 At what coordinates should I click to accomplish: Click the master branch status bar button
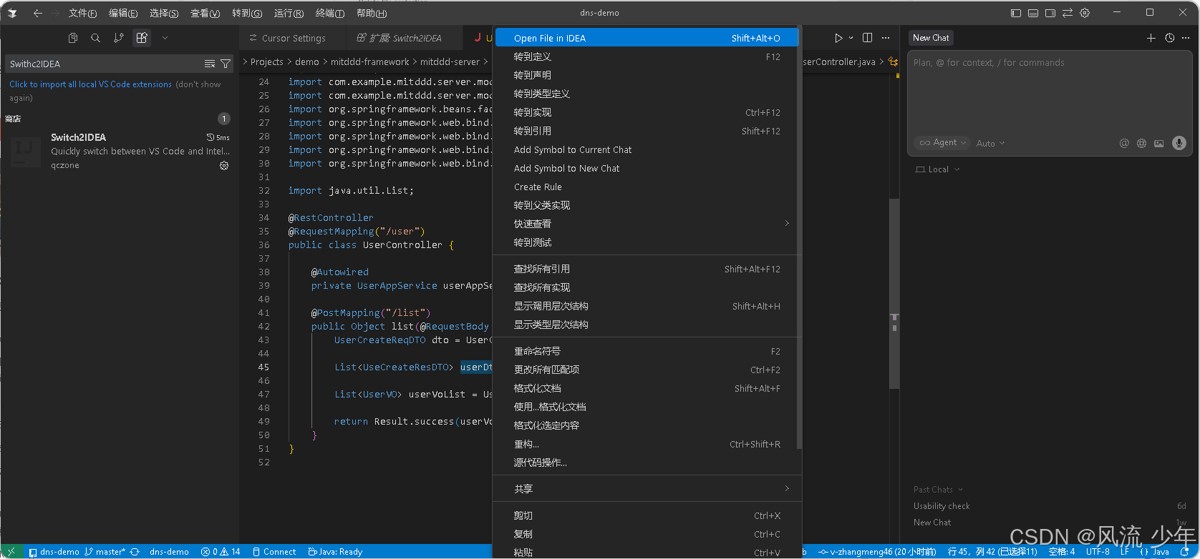[104, 551]
